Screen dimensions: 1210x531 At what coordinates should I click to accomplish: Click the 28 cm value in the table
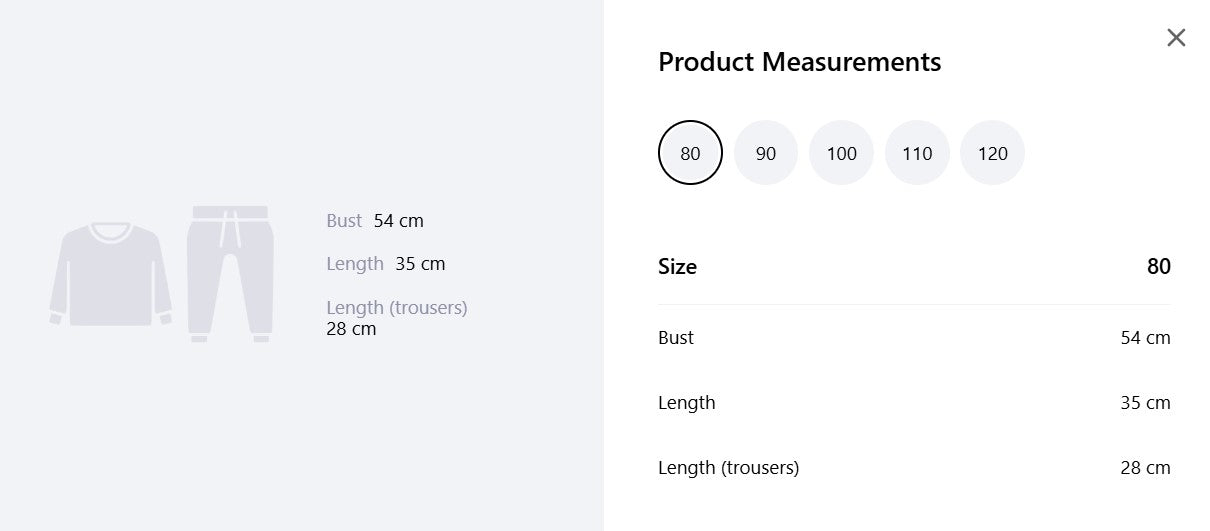coord(1145,468)
